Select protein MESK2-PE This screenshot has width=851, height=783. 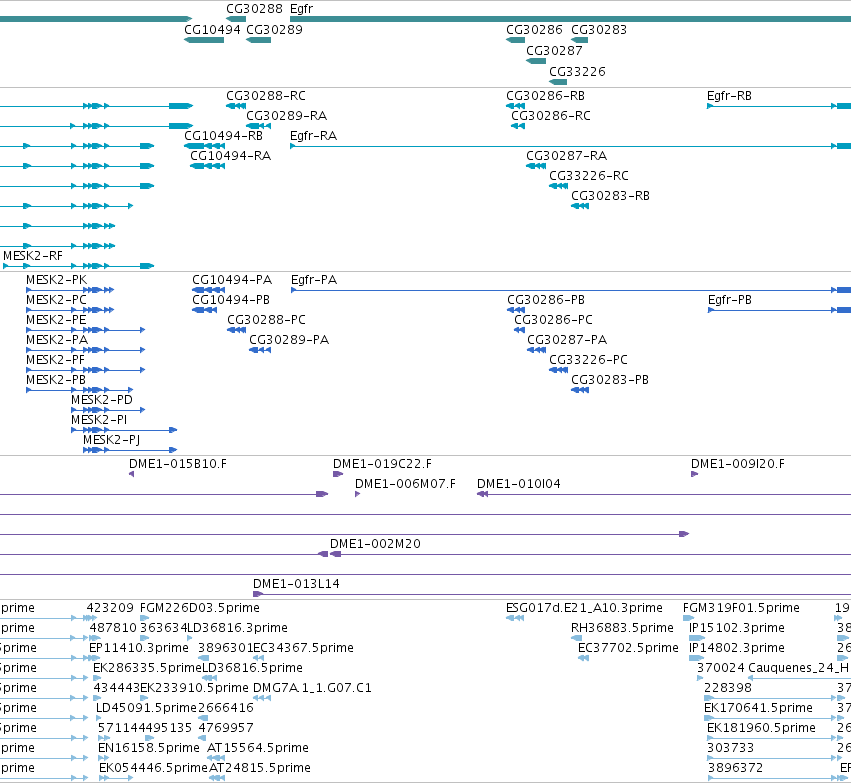point(56,320)
